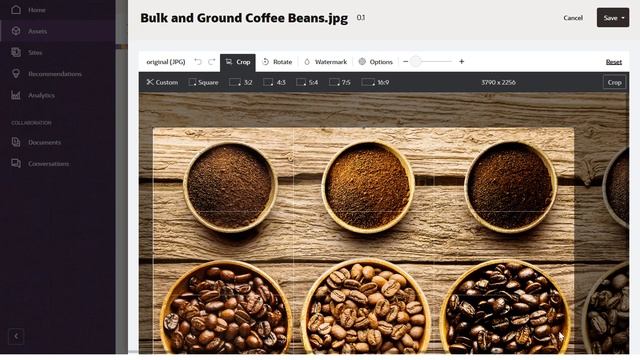The image size is (640, 360).
Task: Click the original (JPG) rendition label
Action: pyautogui.click(x=166, y=62)
